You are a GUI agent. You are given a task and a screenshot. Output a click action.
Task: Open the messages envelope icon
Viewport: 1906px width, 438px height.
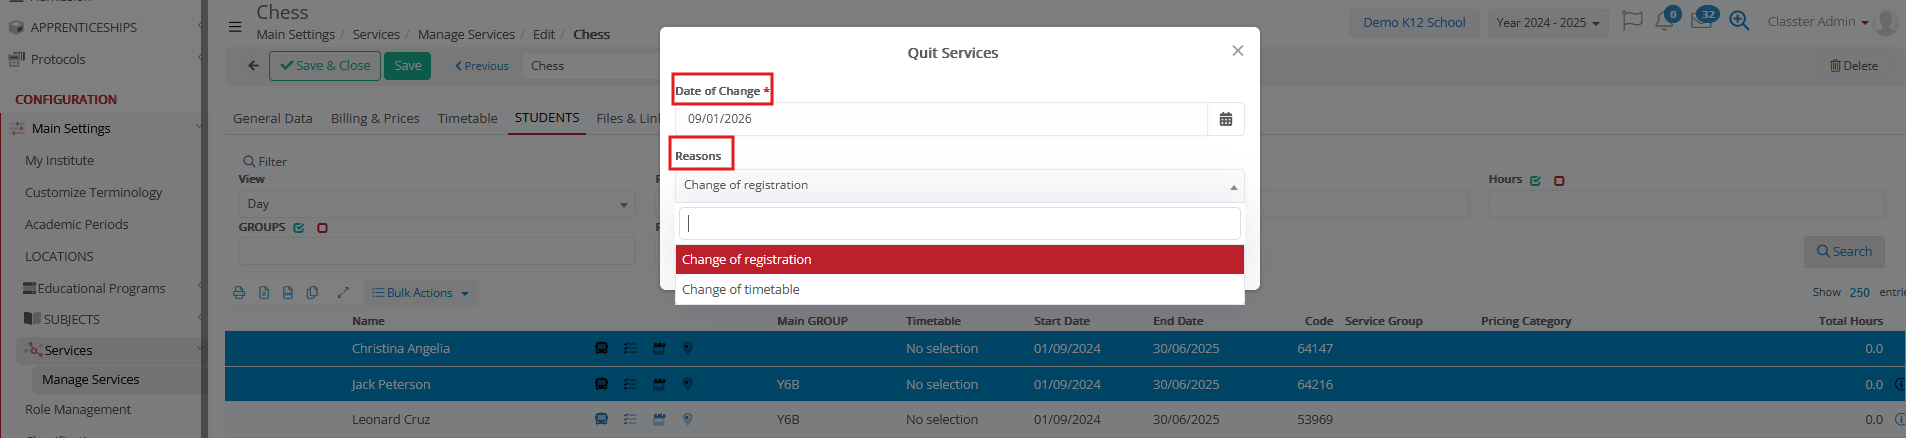[1700, 22]
